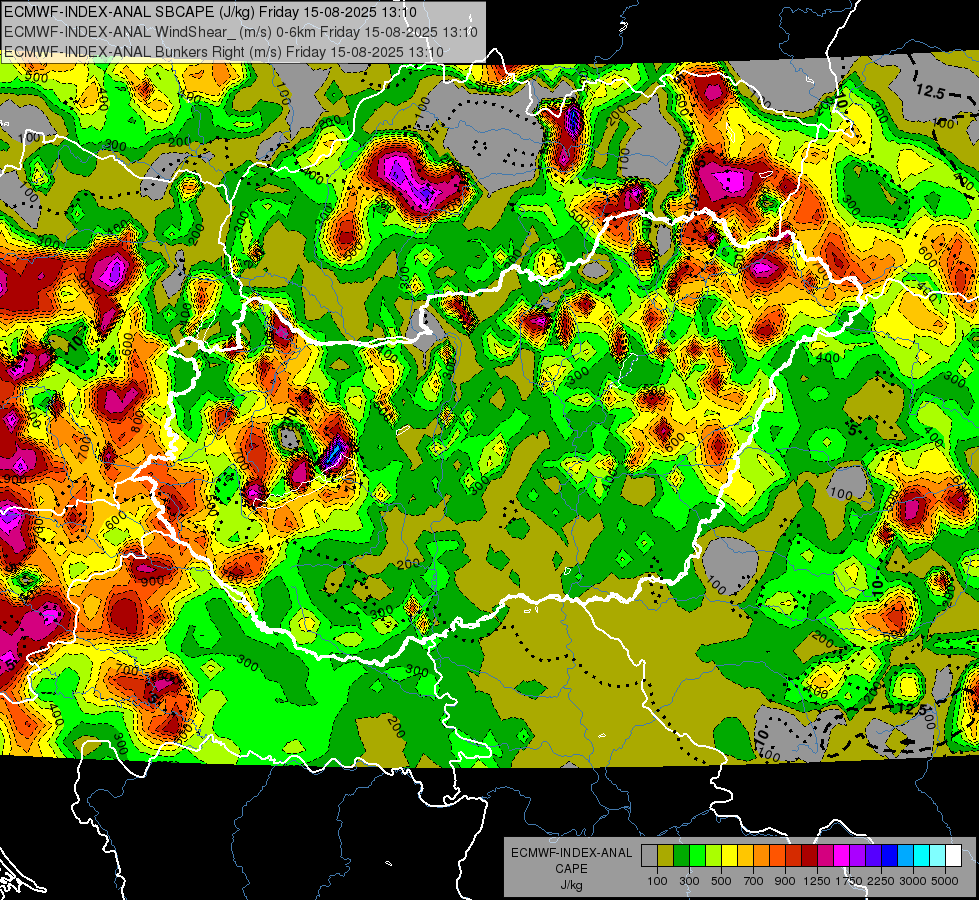Select the magenta legend swatch
Viewport: 979px width, 900px height.
point(842,856)
